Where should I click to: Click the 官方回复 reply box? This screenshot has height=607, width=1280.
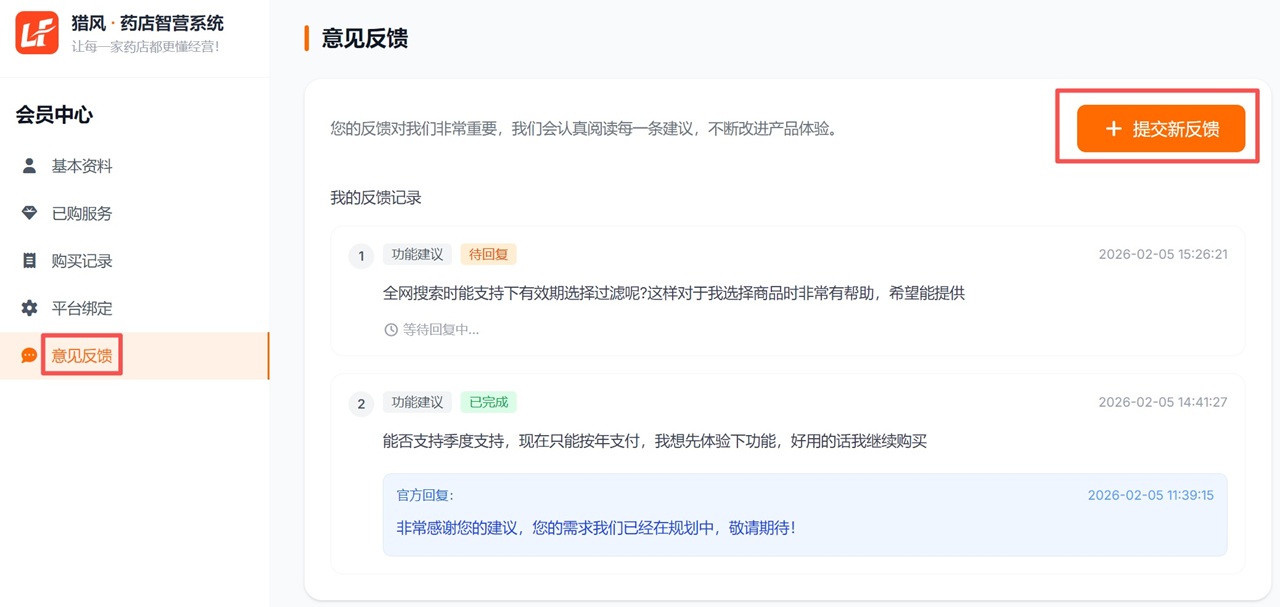805,513
